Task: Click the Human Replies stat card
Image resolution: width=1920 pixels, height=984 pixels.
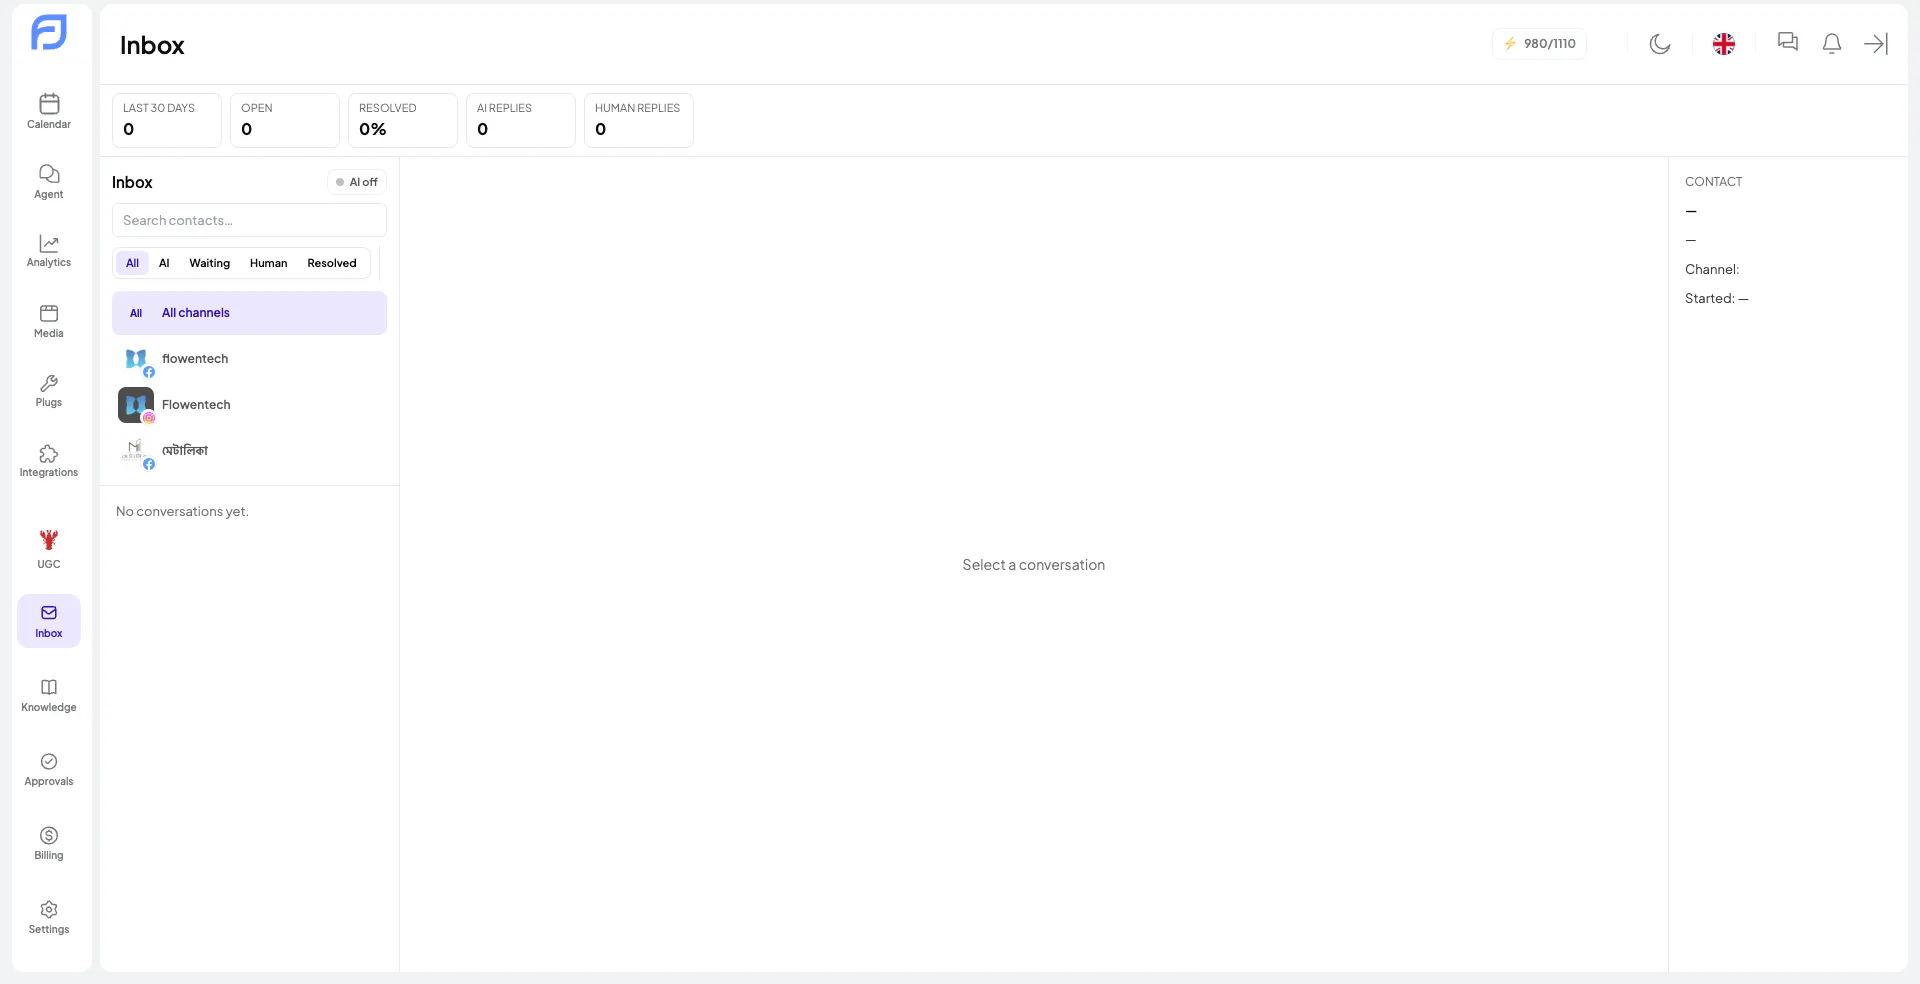Action: tap(639, 120)
